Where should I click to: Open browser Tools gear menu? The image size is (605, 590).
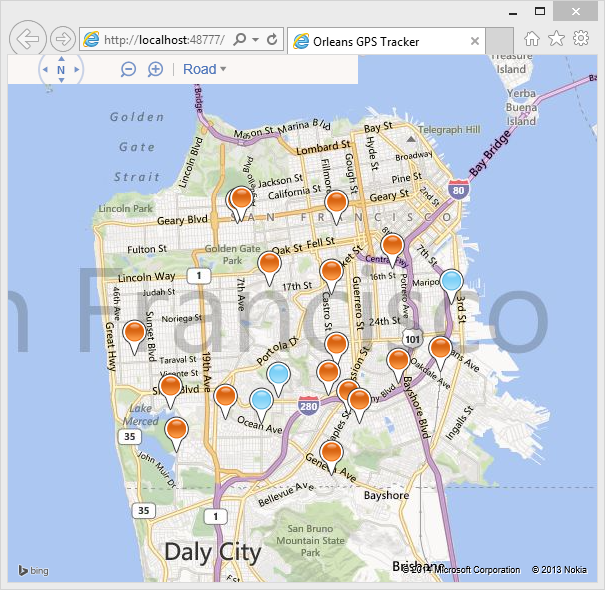(581, 38)
